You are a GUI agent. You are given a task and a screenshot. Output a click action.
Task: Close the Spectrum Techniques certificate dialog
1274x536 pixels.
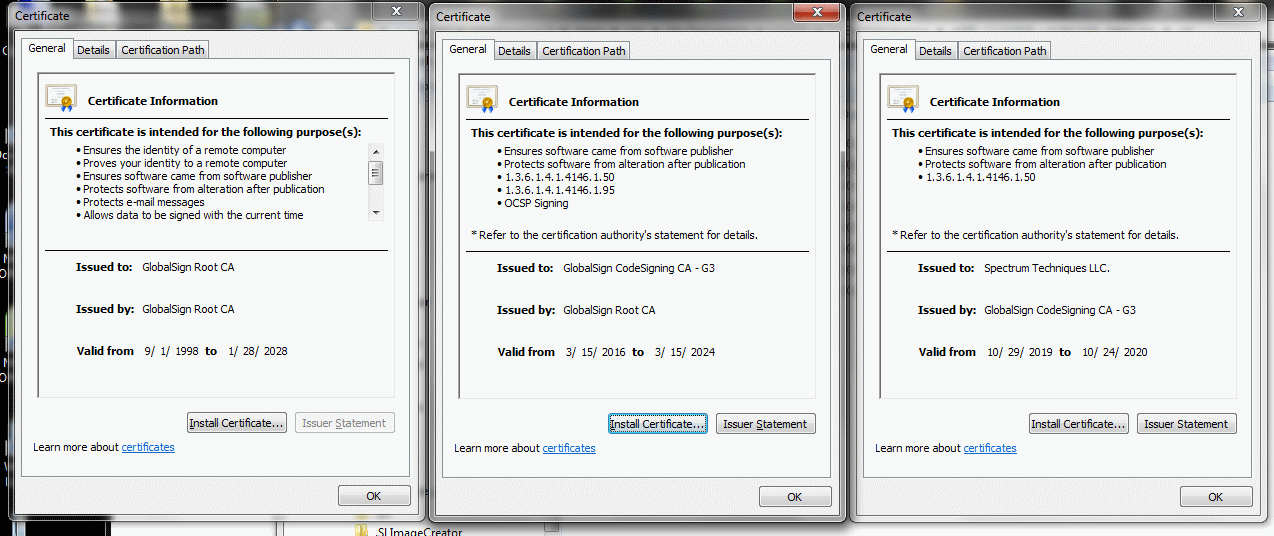(1237, 11)
